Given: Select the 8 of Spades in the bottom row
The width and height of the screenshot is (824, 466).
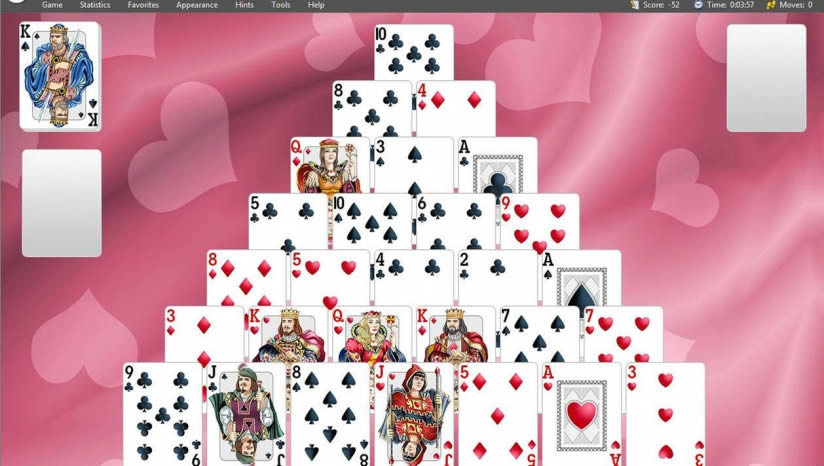Looking at the screenshot, I should coord(330,414).
